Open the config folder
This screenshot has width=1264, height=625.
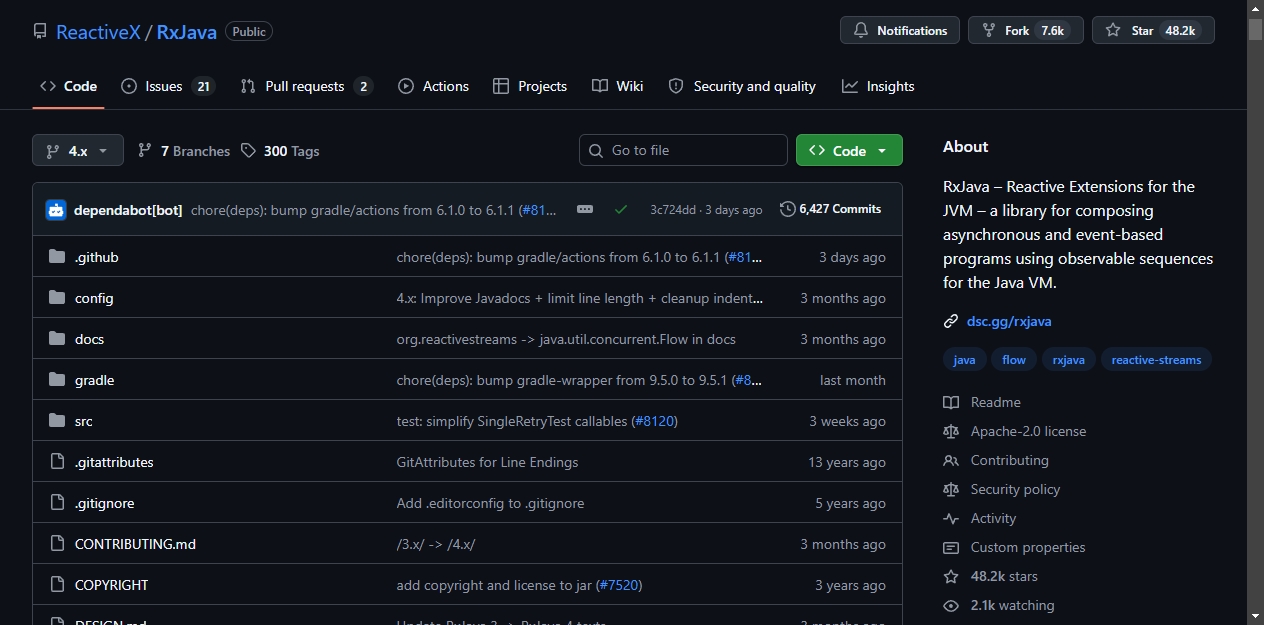pyautogui.click(x=94, y=298)
